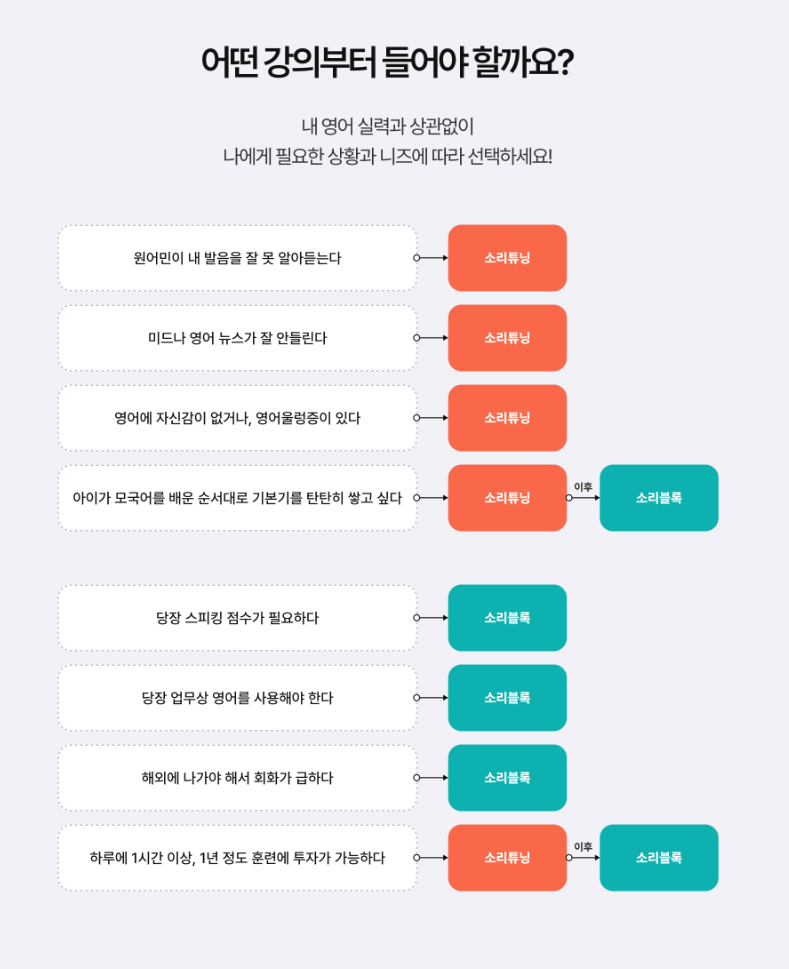789x969 pixels.
Task: Select the "당장 스피킹 점수가 필요하다" box
Action: [x=237, y=618]
